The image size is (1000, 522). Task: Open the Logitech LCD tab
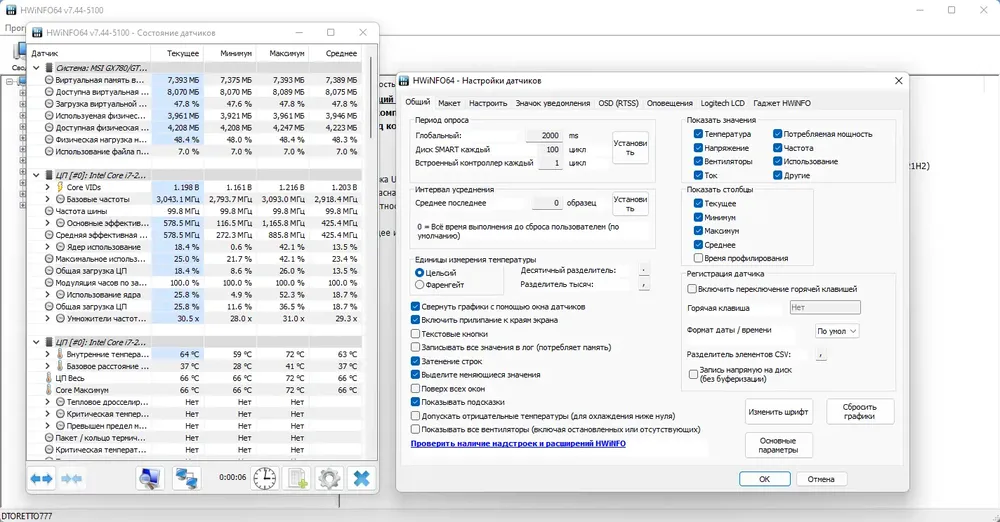pyautogui.click(x=723, y=103)
